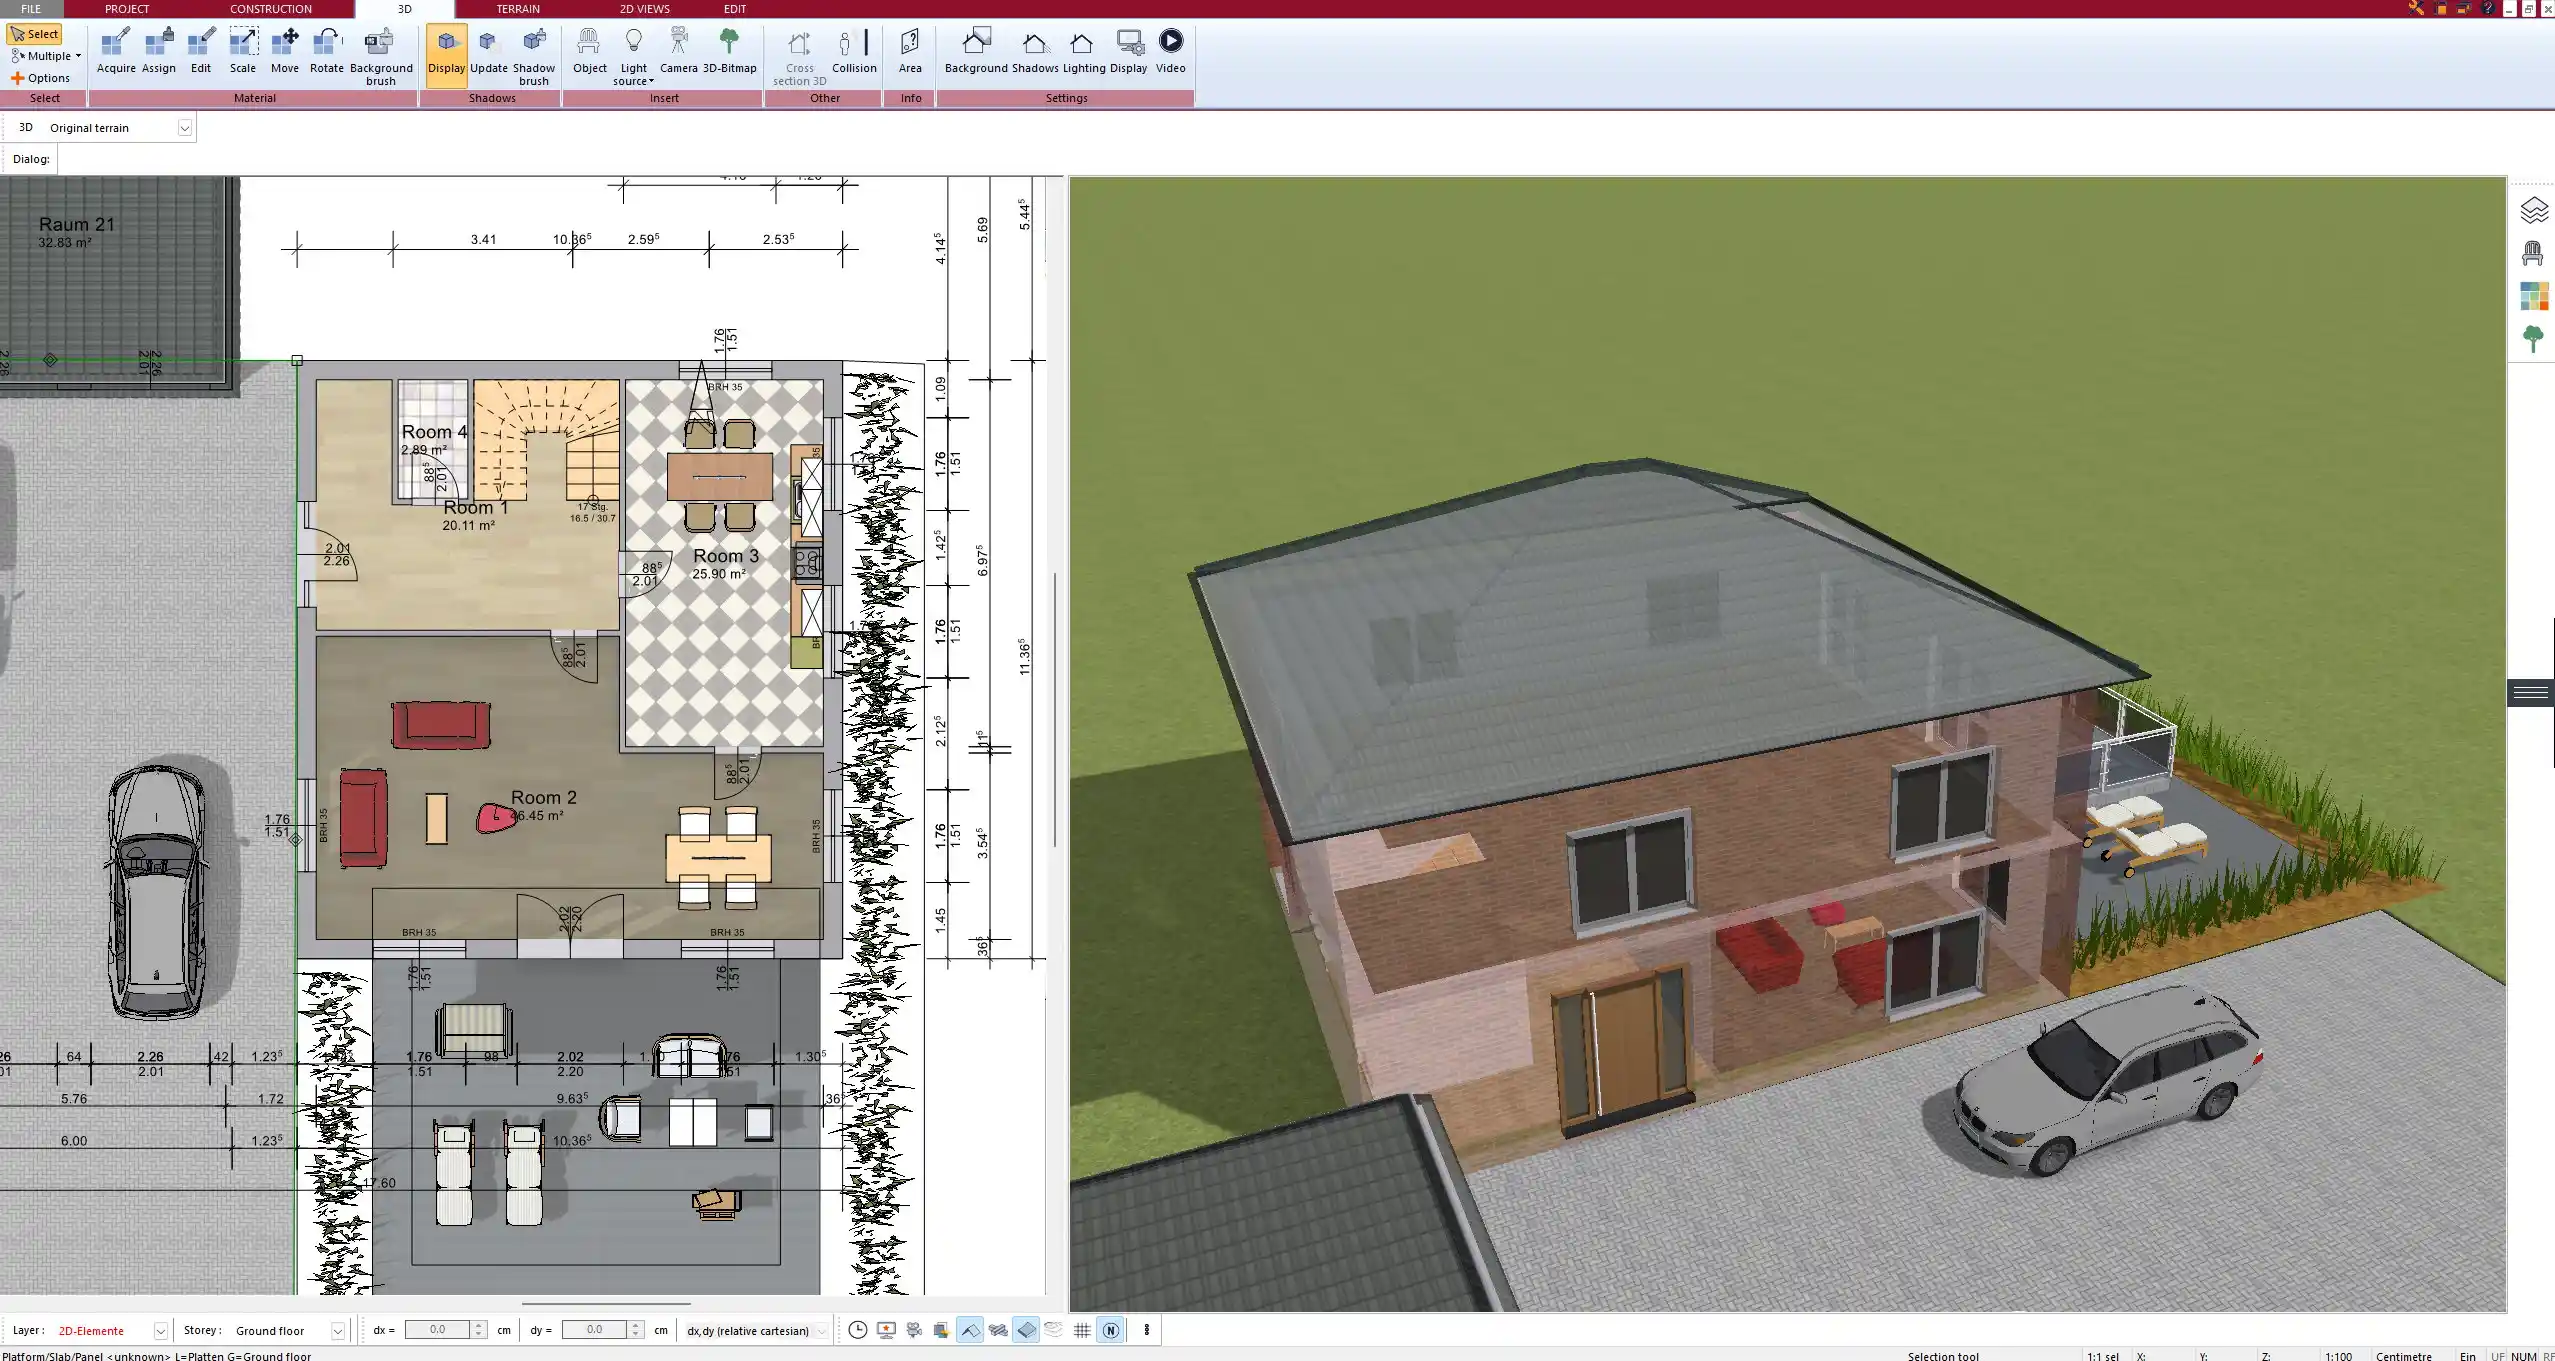Image resolution: width=2555 pixels, height=1361 pixels.
Task: Increase the dy value with spinner
Action: coord(636,1326)
